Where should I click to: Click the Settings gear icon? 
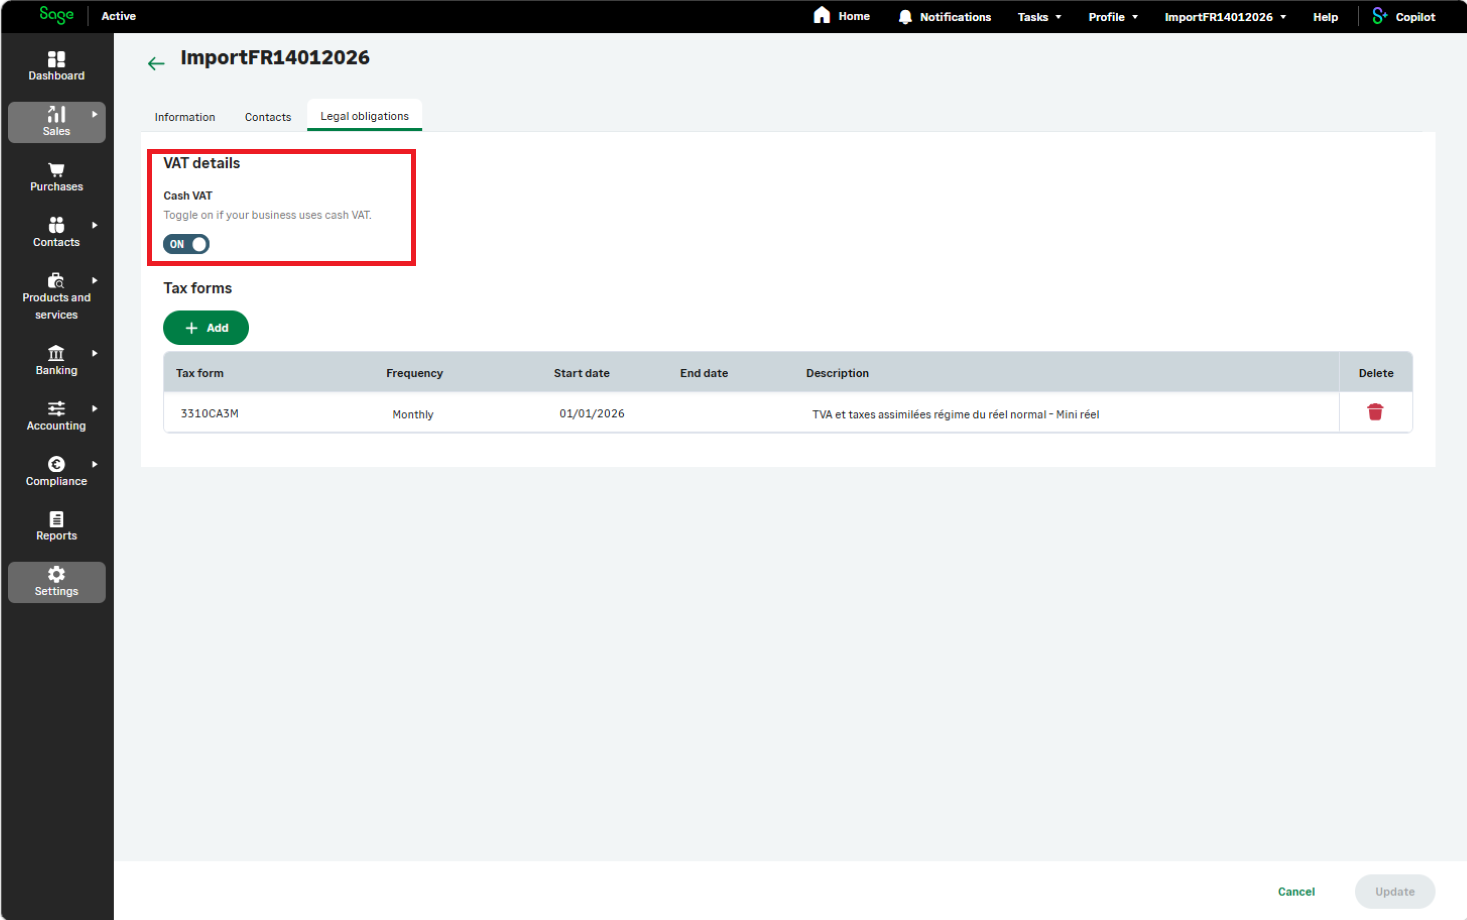(56, 574)
